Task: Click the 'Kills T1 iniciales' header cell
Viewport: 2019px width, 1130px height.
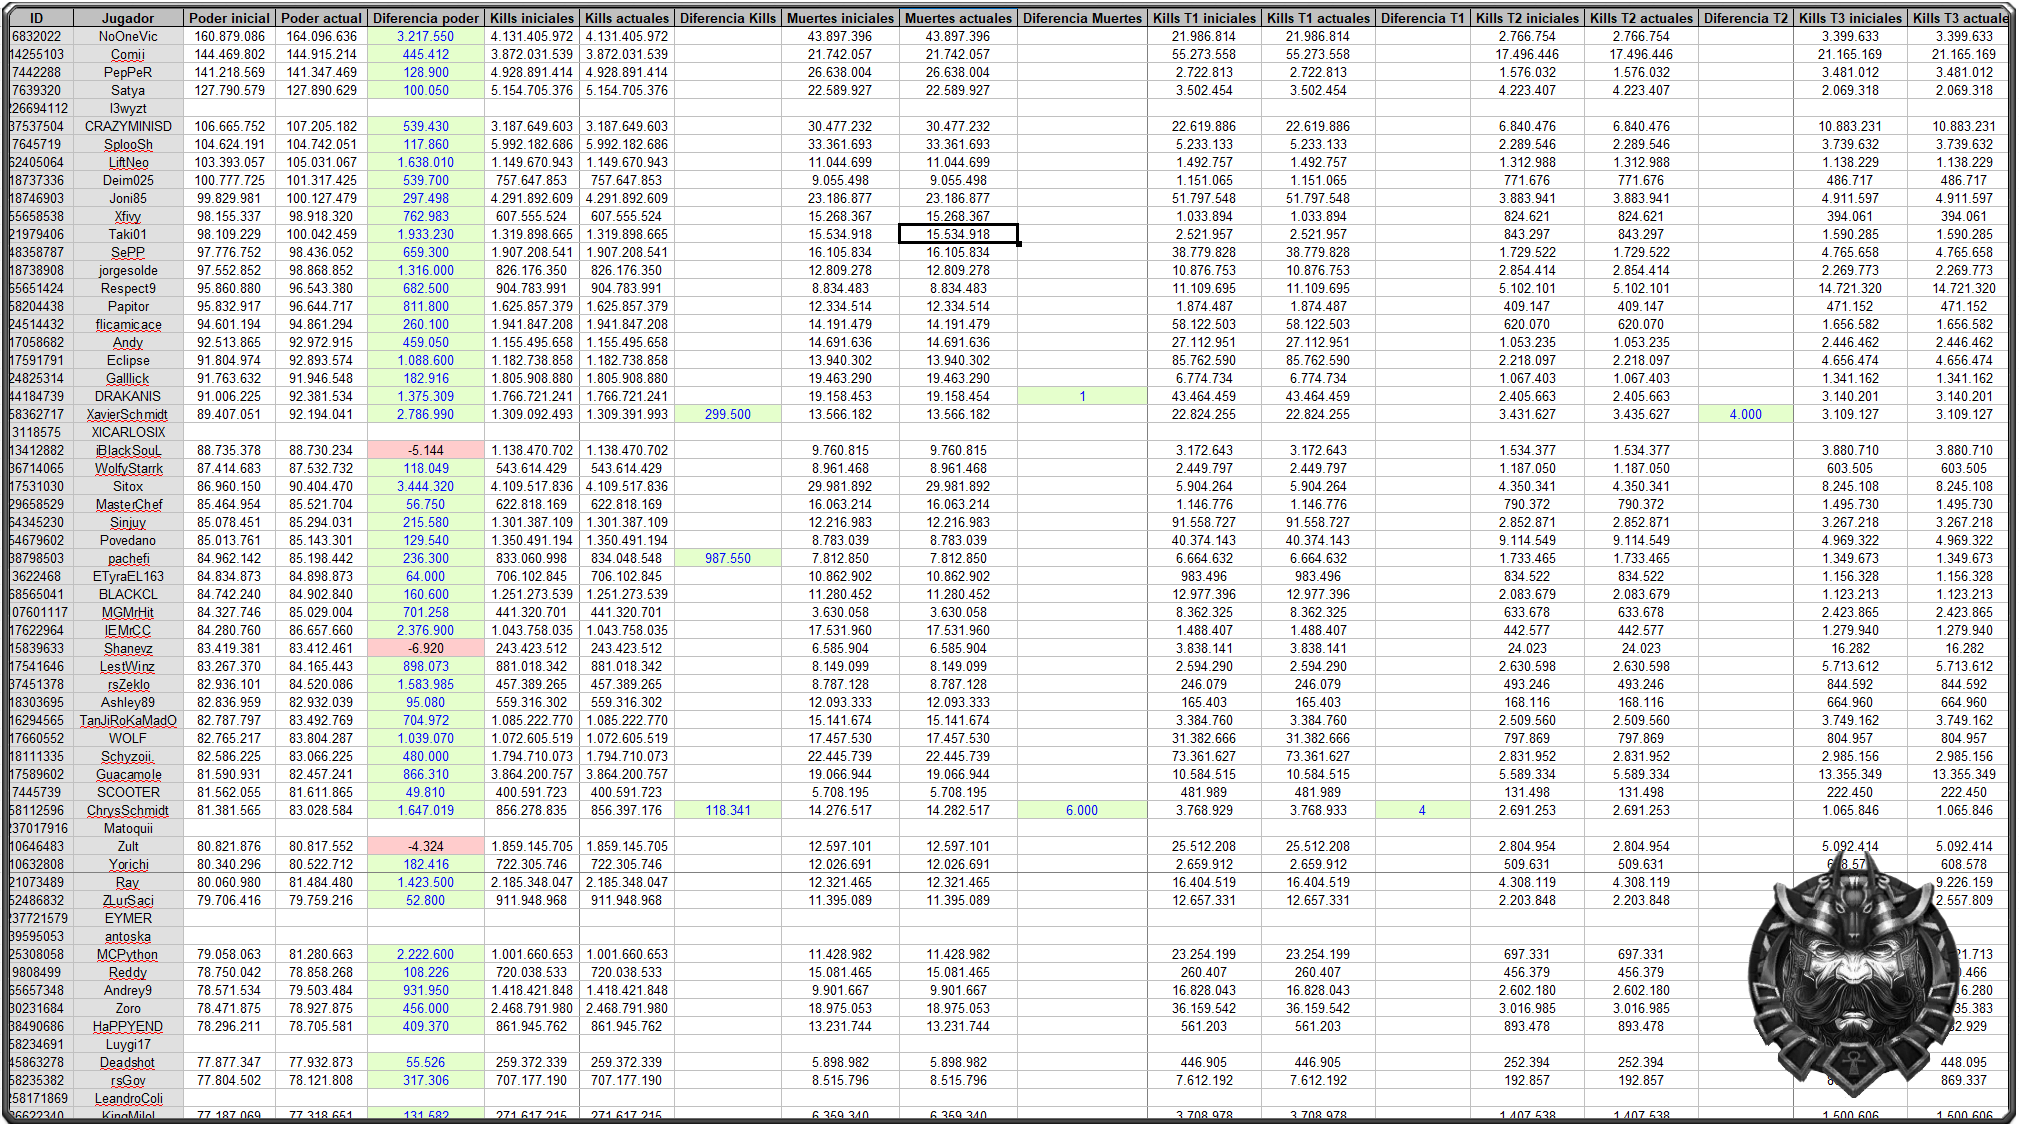Action: (1204, 18)
